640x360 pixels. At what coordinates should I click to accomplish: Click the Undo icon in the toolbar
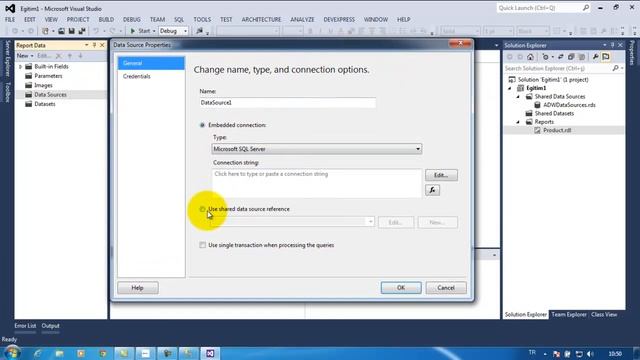pos(96,31)
